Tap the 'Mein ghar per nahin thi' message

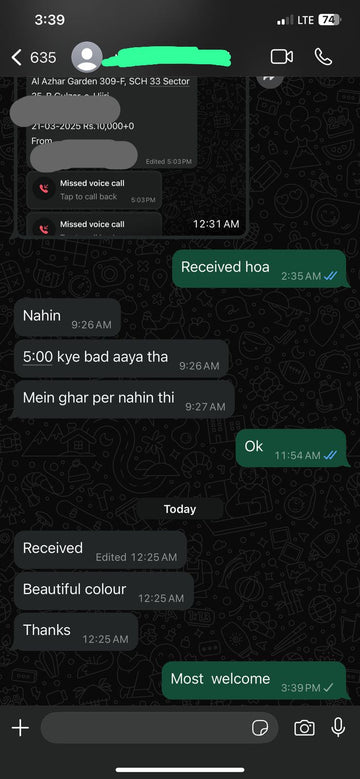[124, 399]
